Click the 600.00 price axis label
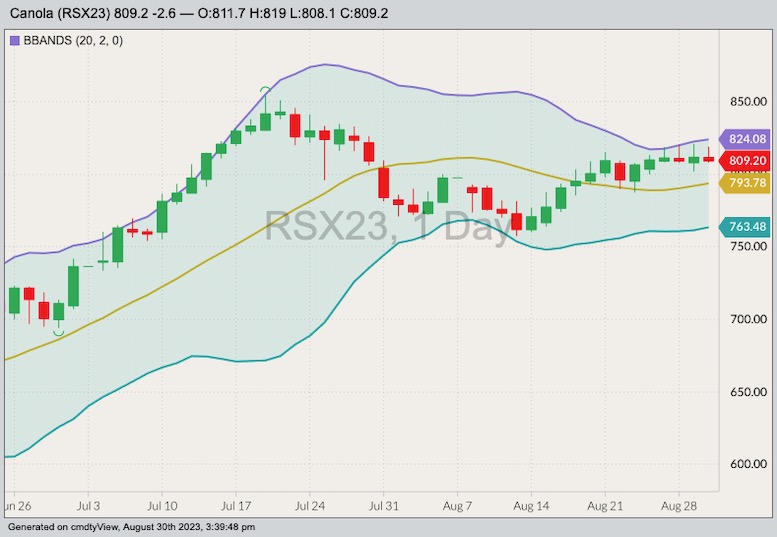 [748, 464]
